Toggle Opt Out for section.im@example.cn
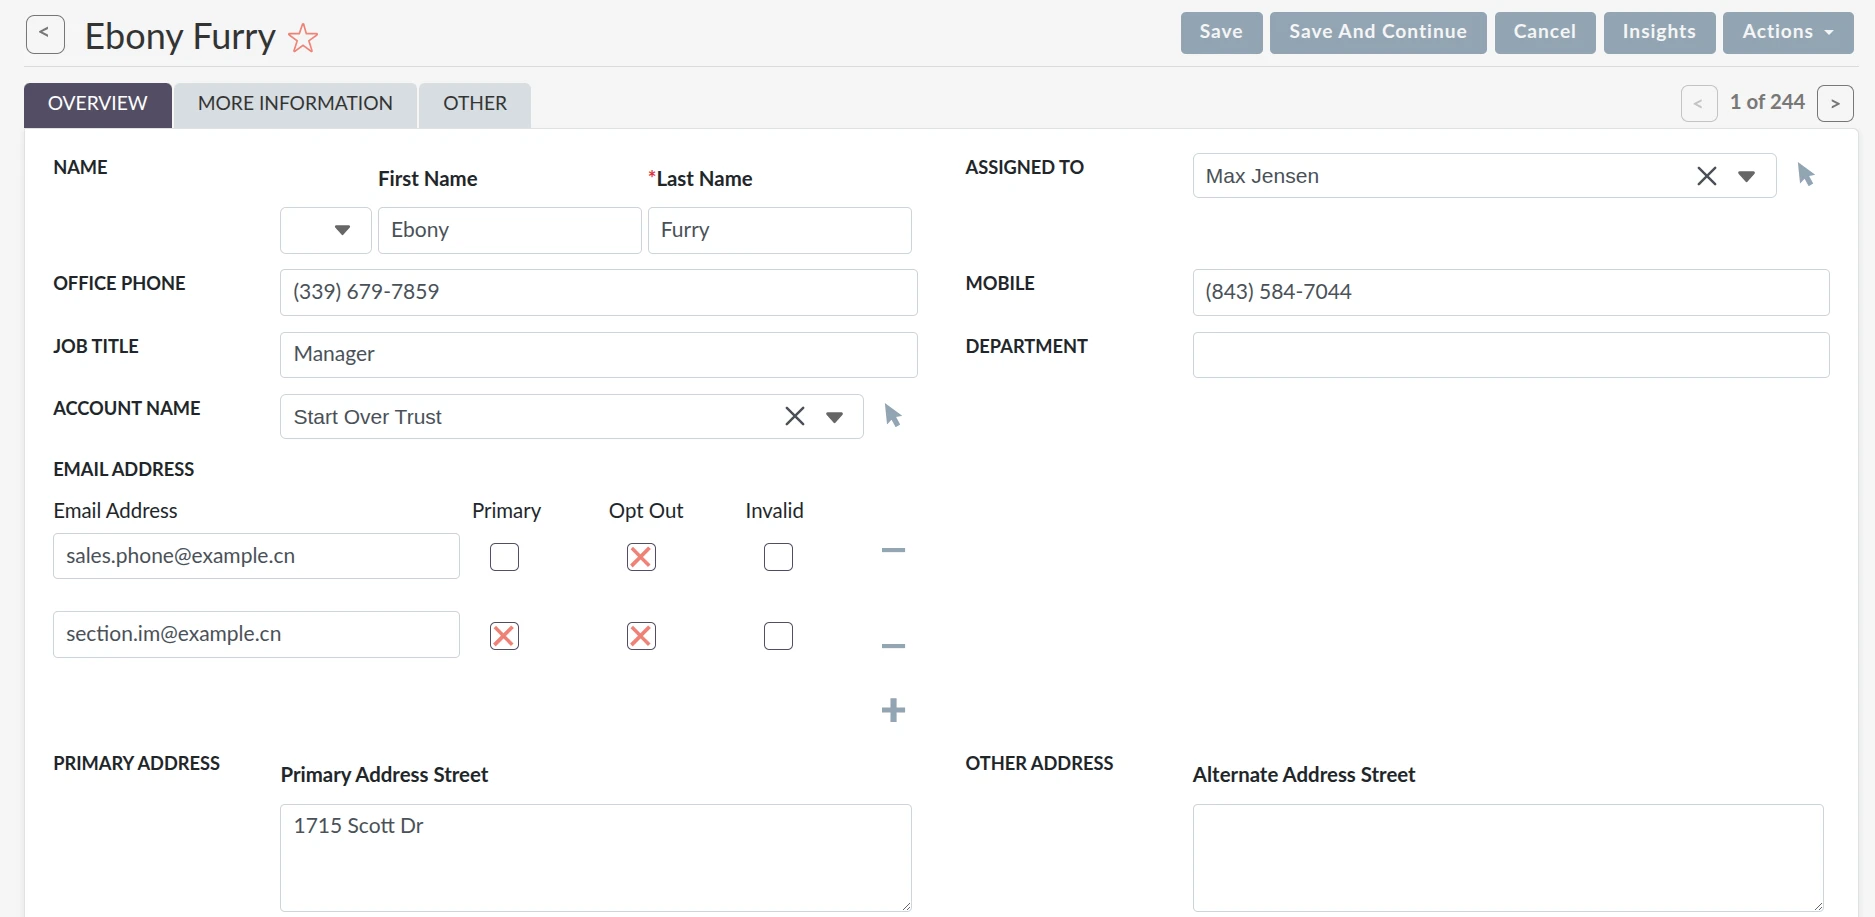 (641, 636)
